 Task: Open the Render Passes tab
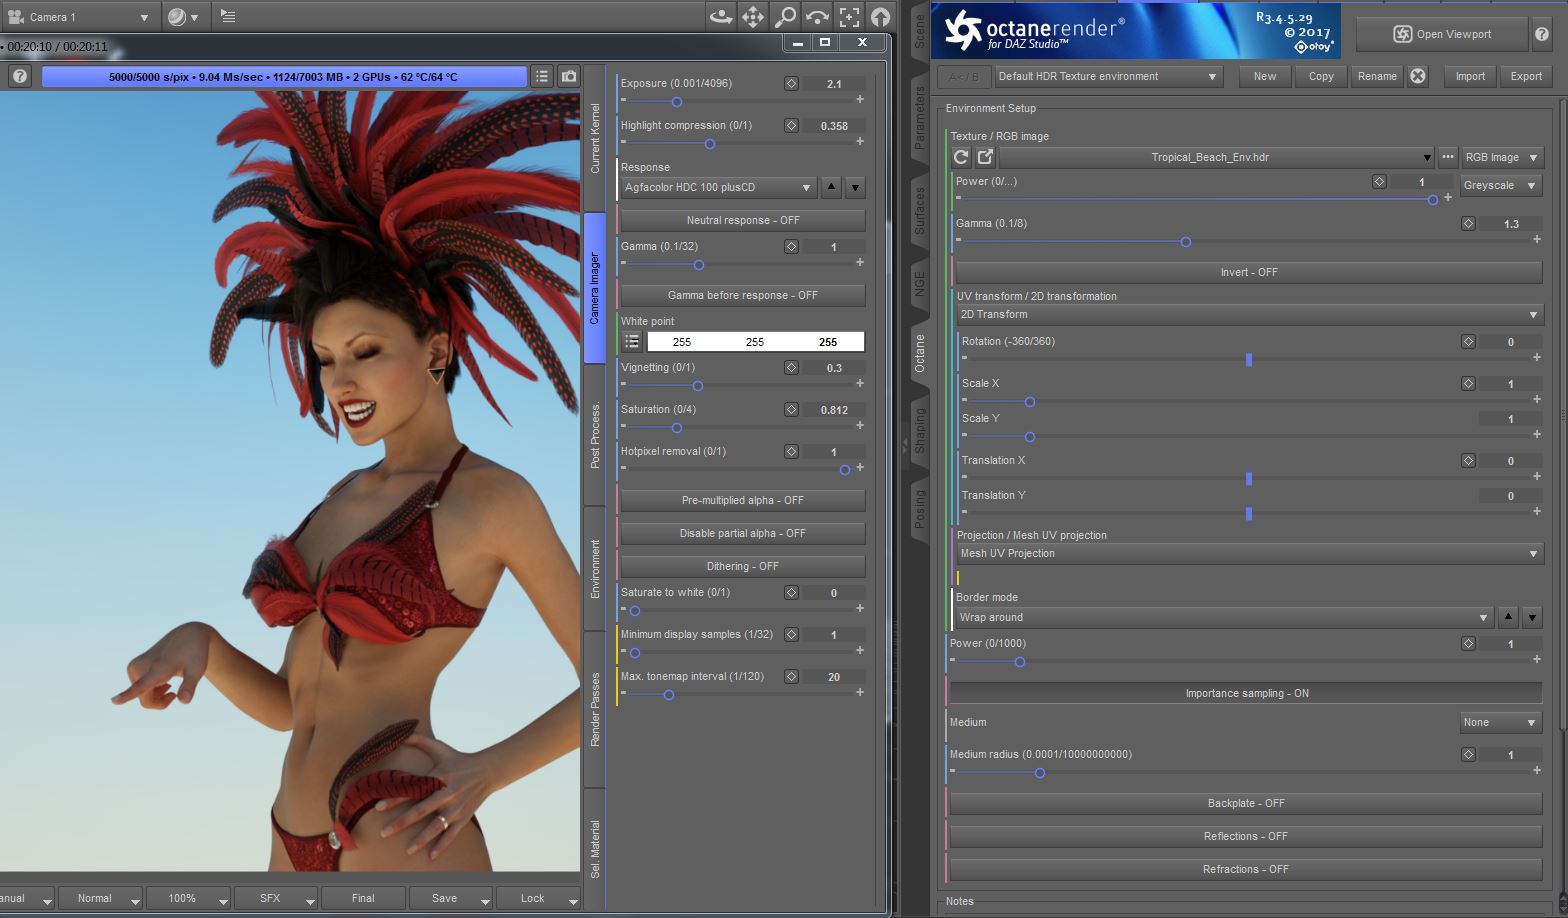(595, 709)
